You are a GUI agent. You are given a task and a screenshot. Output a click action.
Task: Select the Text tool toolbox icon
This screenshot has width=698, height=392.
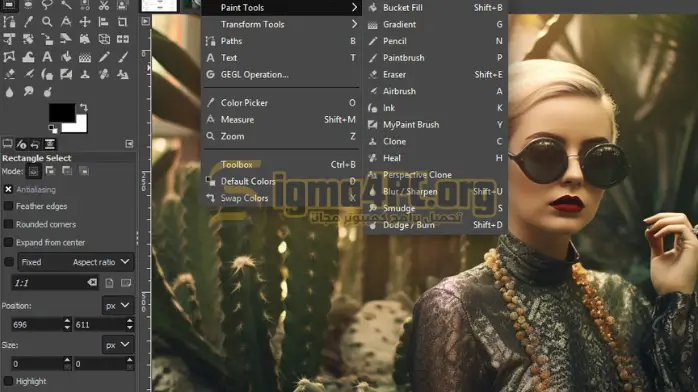pos(47,57)
